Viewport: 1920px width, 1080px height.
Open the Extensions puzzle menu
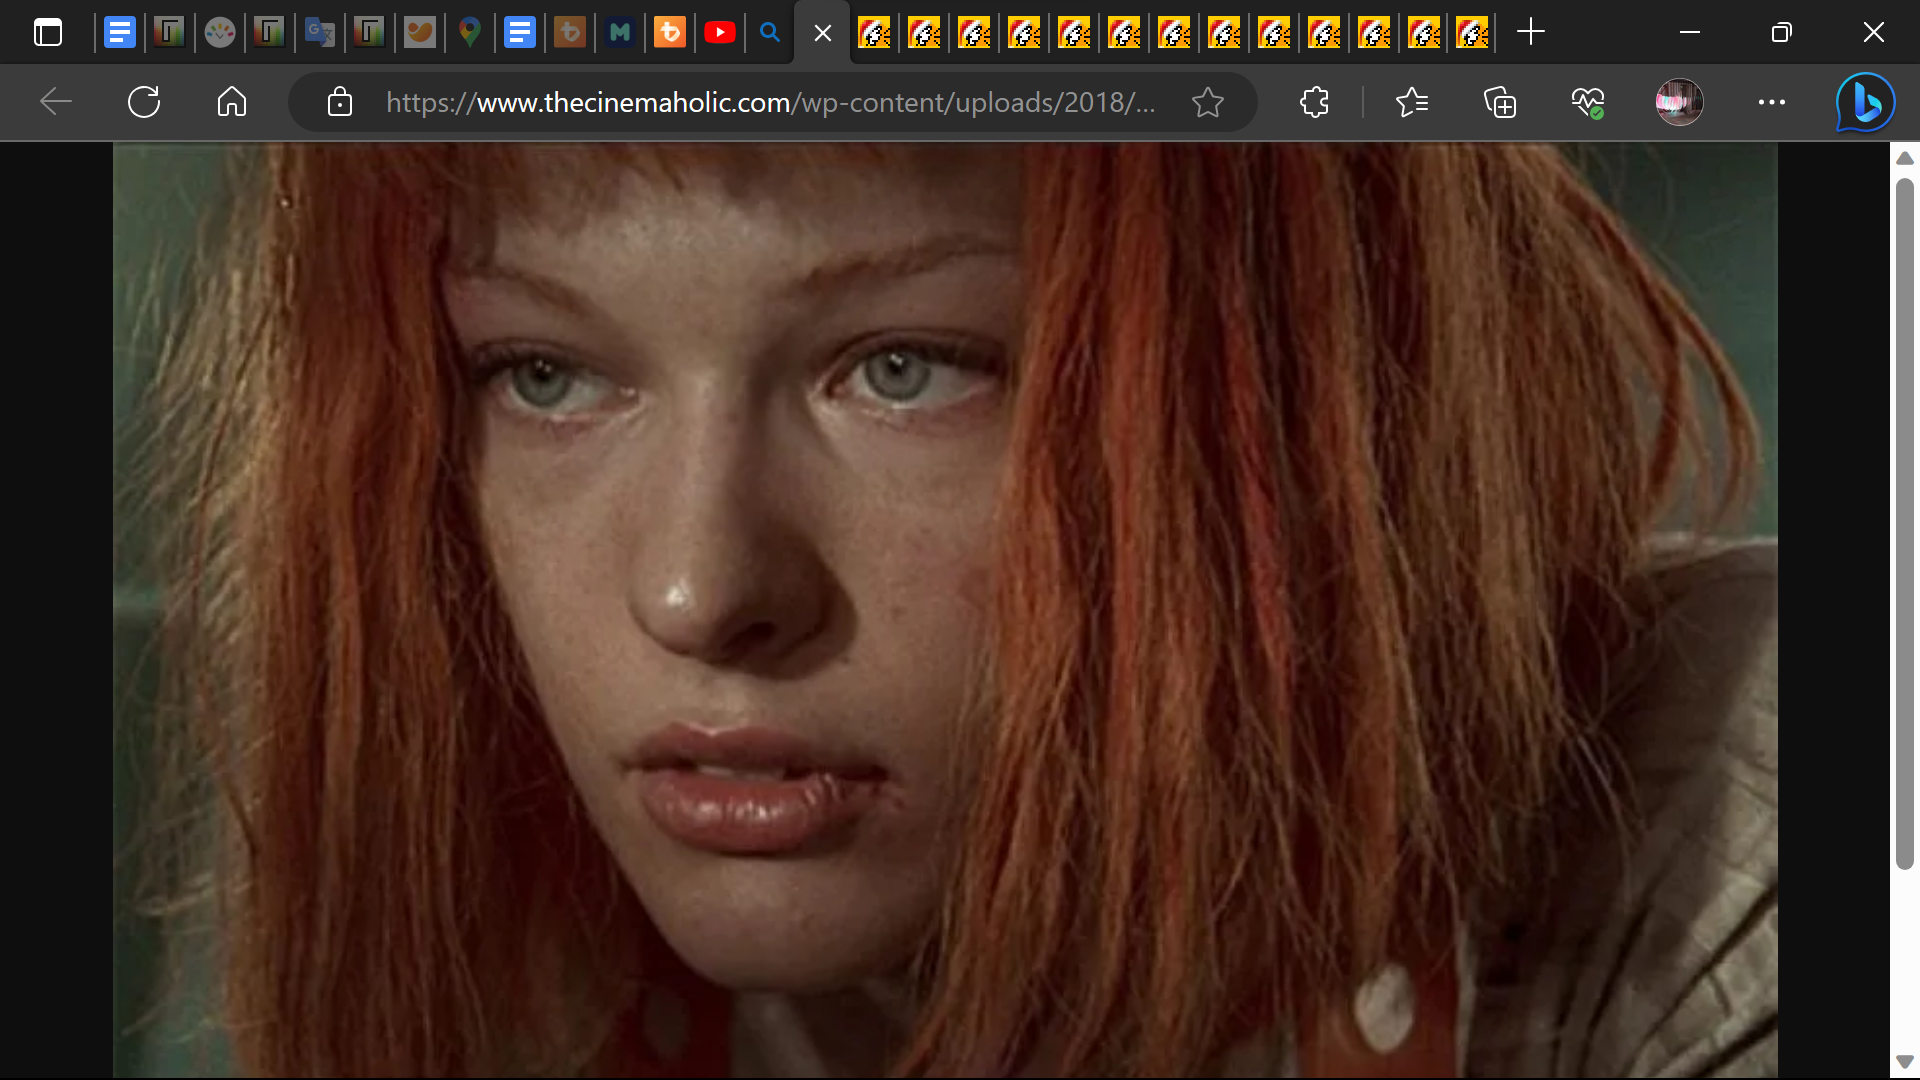coord(1314,102)
